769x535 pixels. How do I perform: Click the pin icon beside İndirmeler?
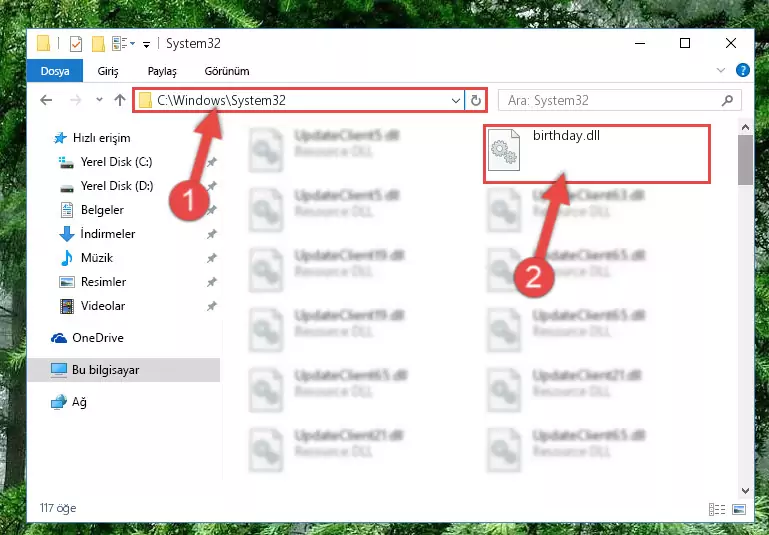[212, 234]
